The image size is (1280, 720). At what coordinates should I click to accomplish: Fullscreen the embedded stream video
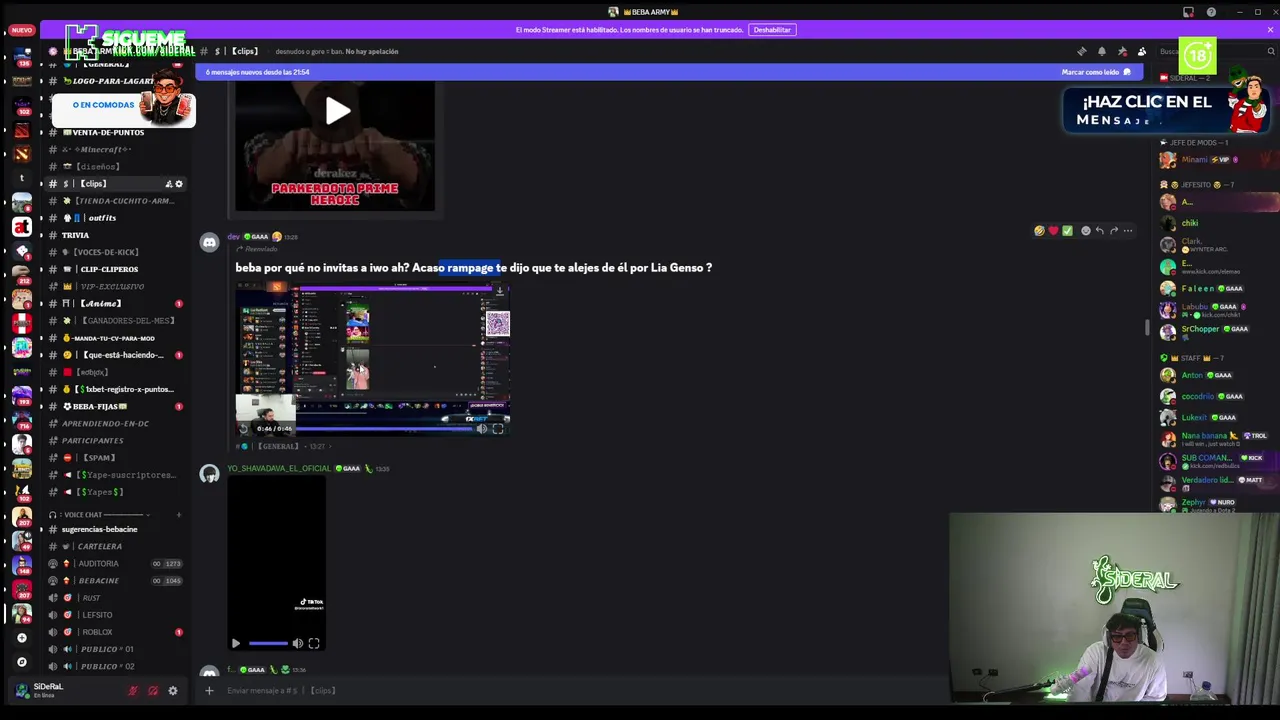(498, 429)
